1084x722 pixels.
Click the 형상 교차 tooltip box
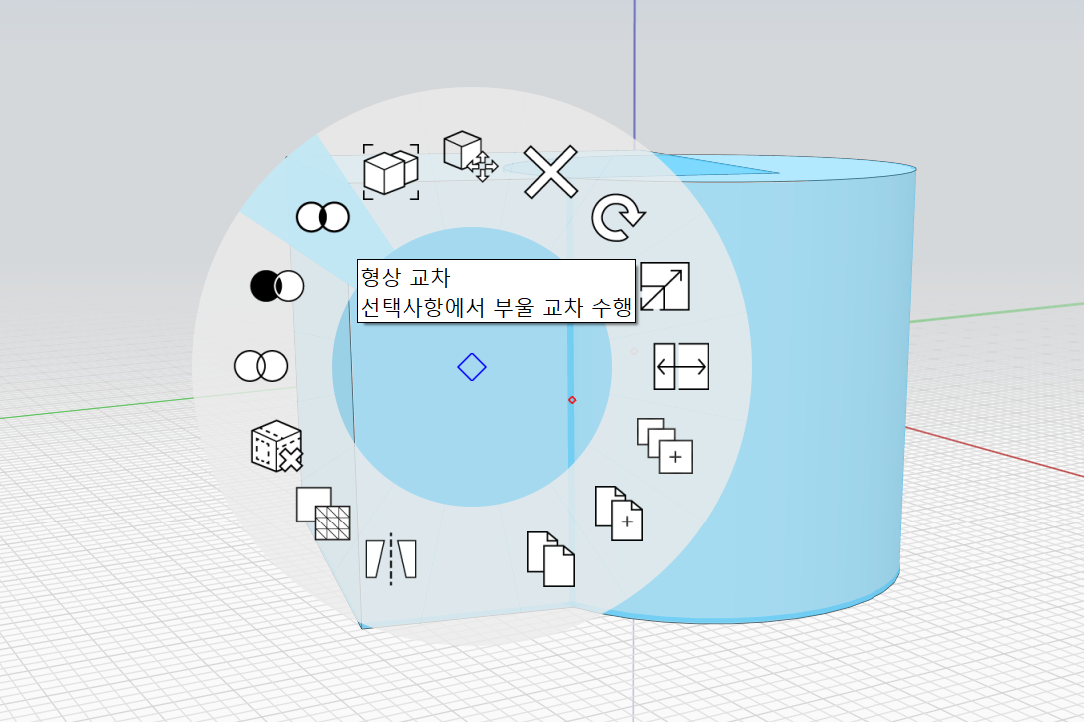(496, 292)
